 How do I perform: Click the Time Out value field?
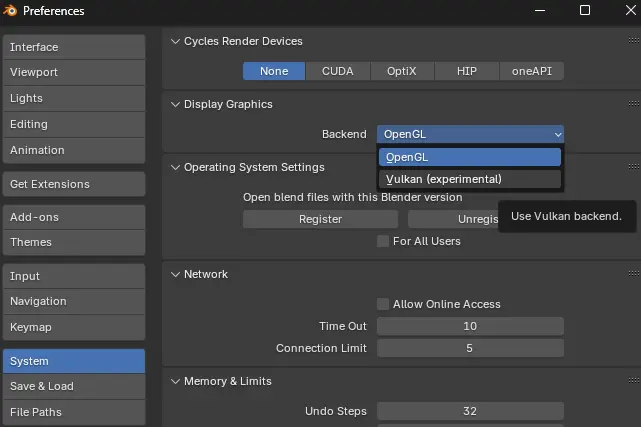point(470,326)
